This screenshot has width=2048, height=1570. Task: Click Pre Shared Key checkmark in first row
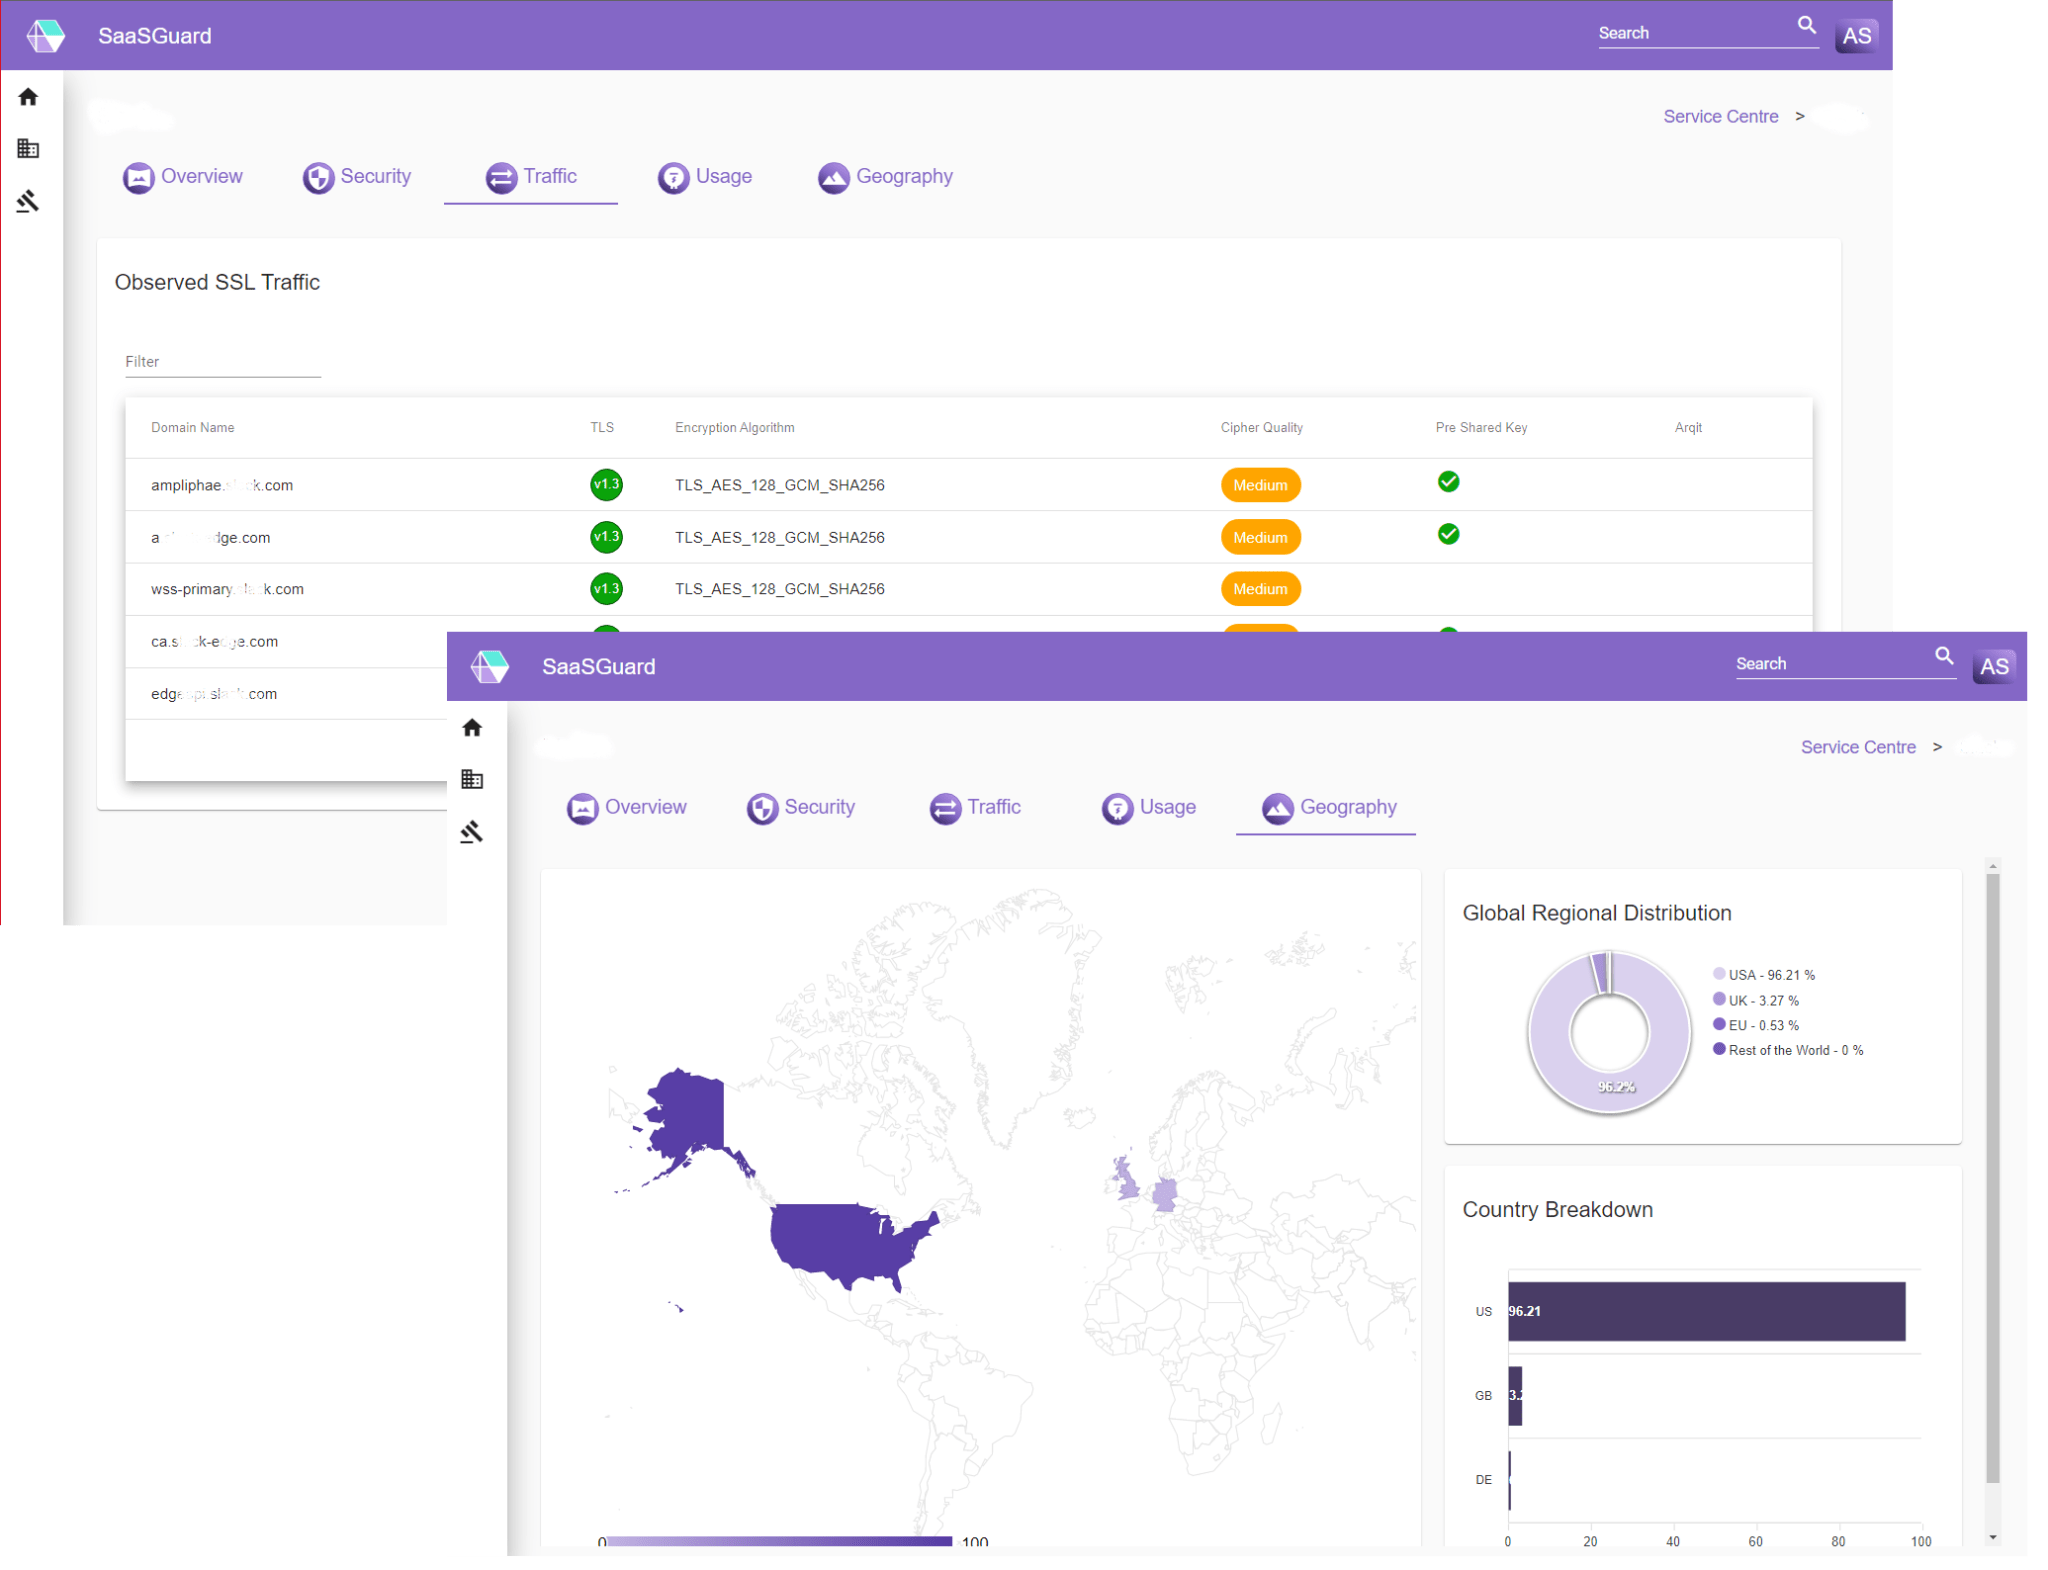pyautogui.click(x=1447, y=482)
